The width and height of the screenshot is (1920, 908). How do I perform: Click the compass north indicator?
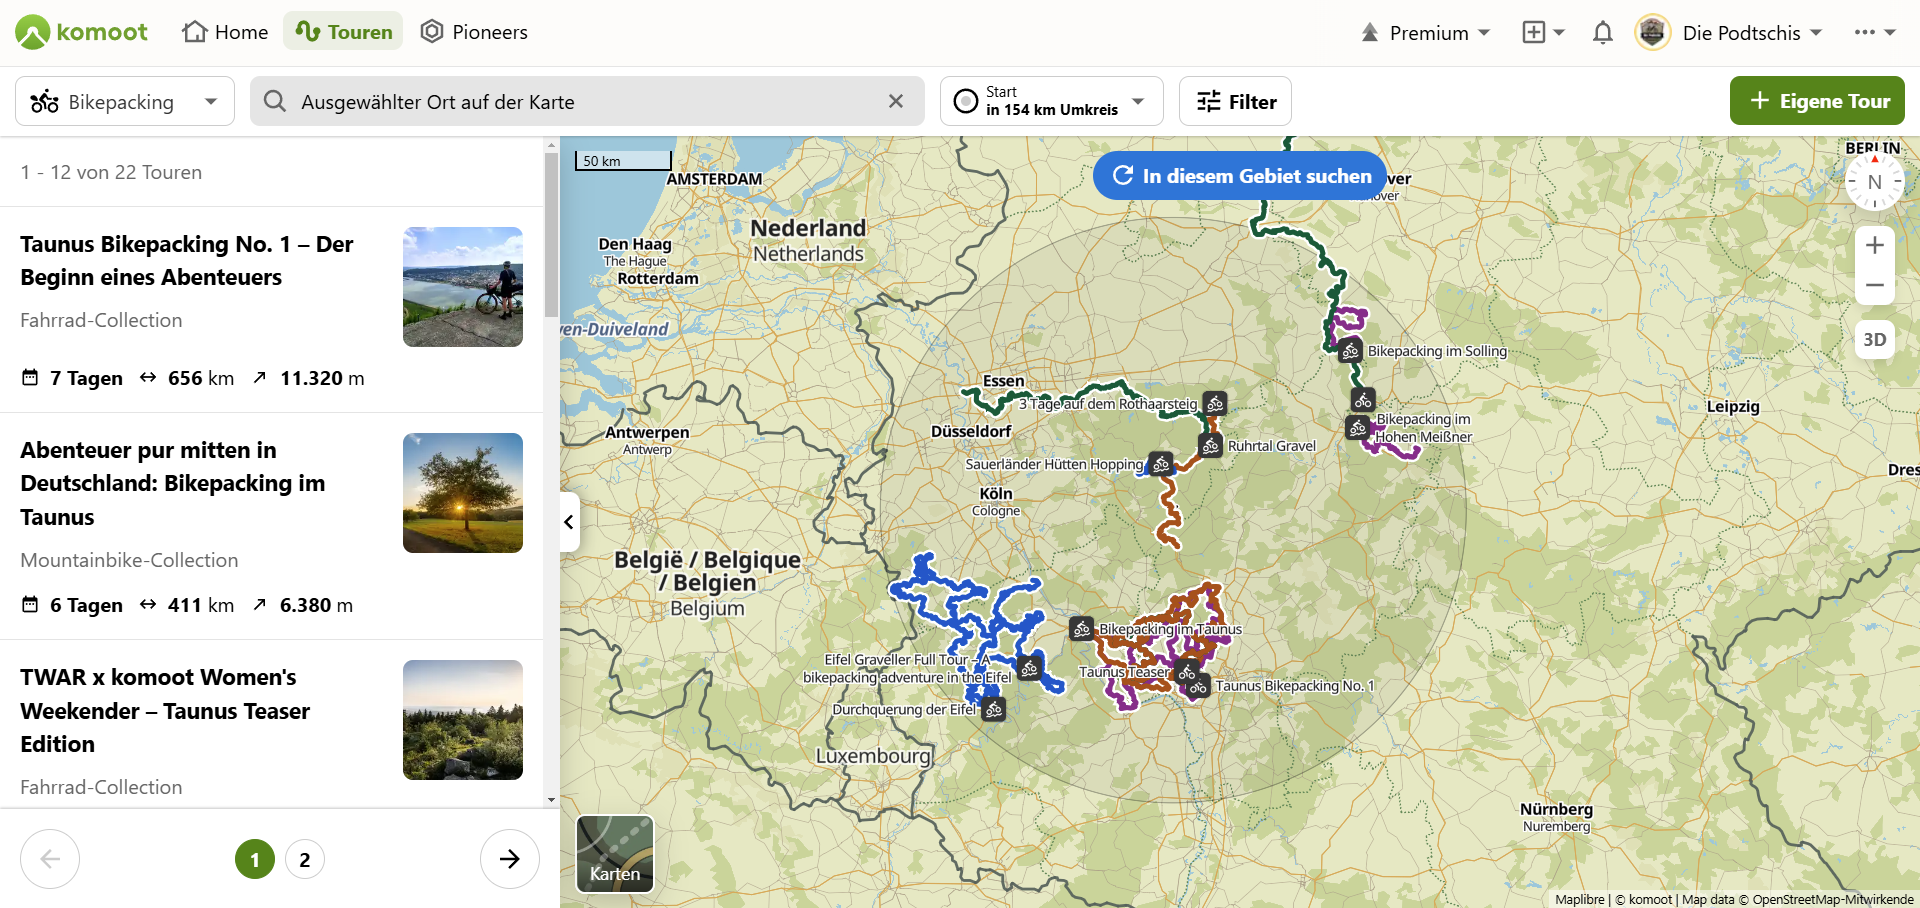[x=1875, y=182]
